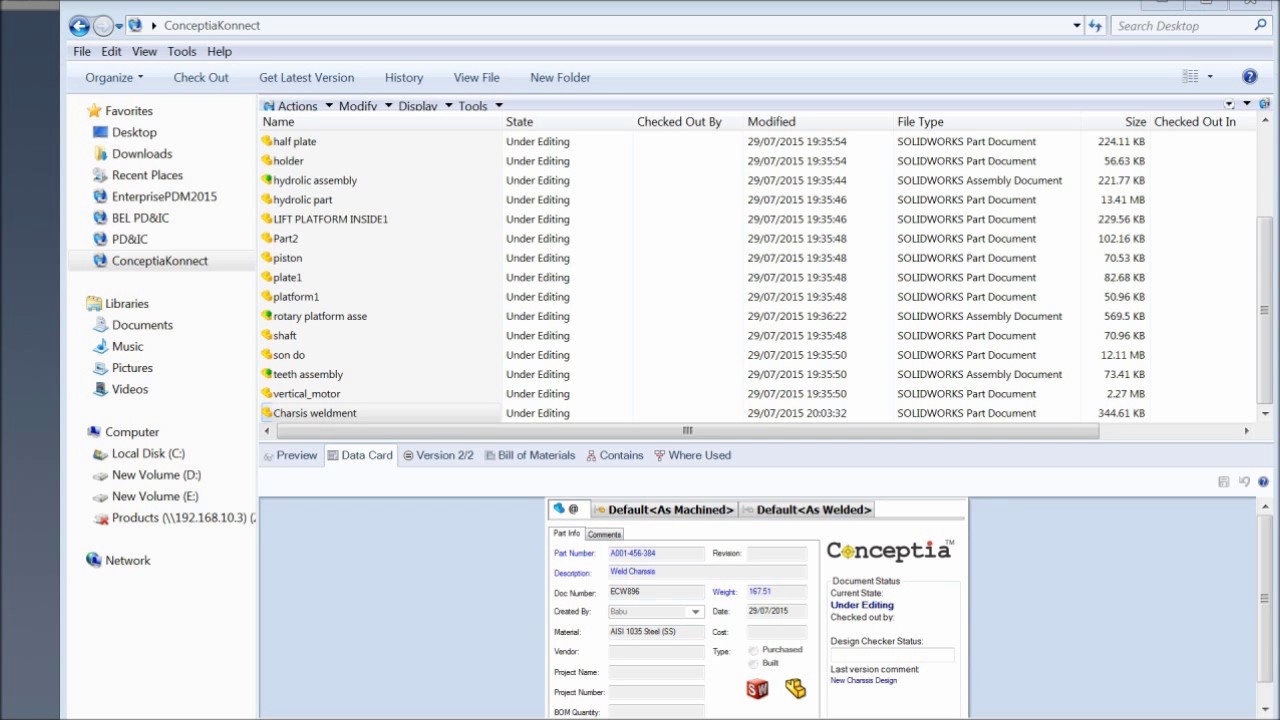Click the undo icon in data card toolbar

pyautogui.click(x=1243, y=482)
